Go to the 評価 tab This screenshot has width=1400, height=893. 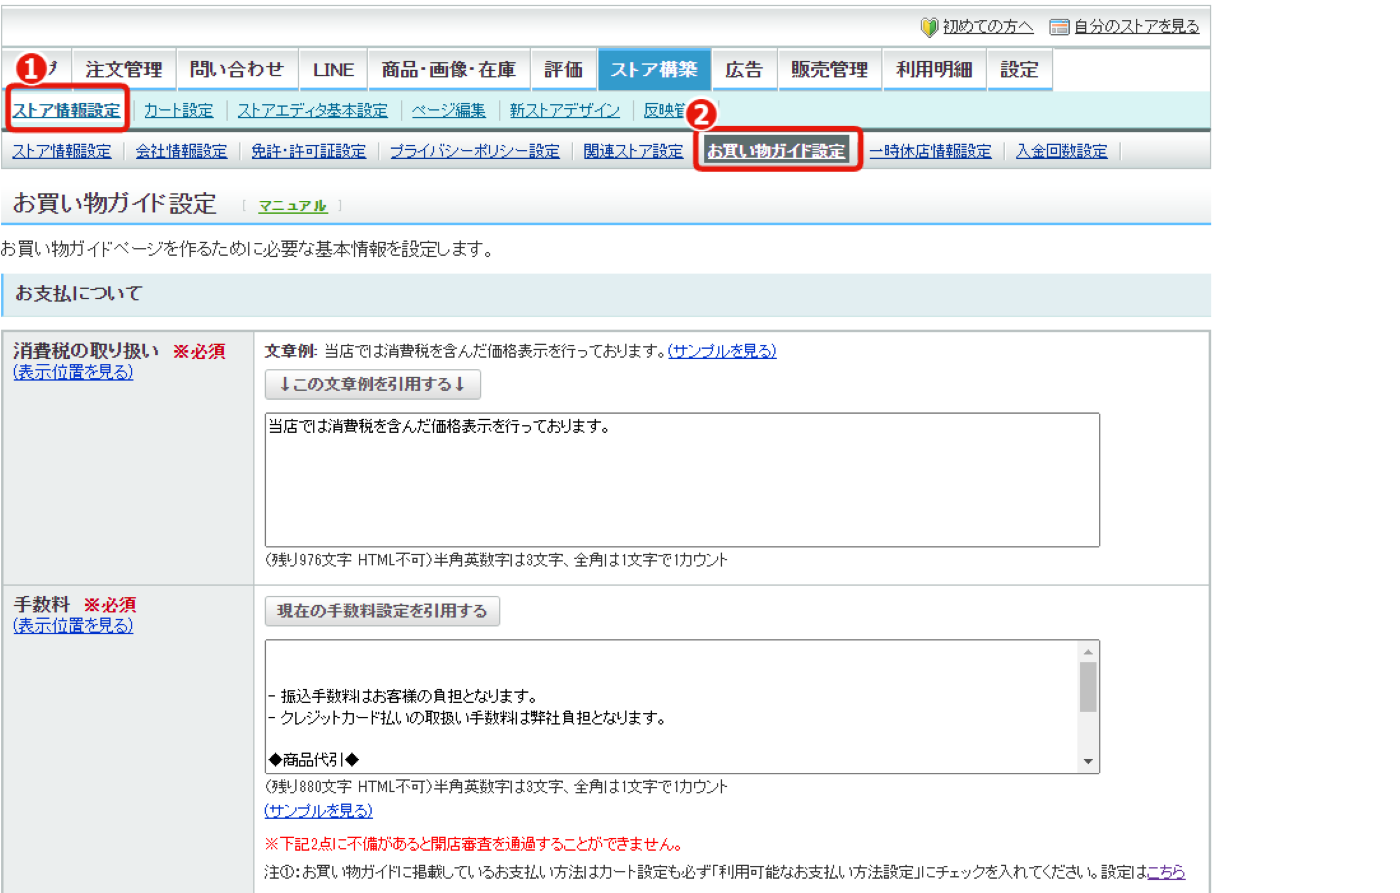click(564, 70)
